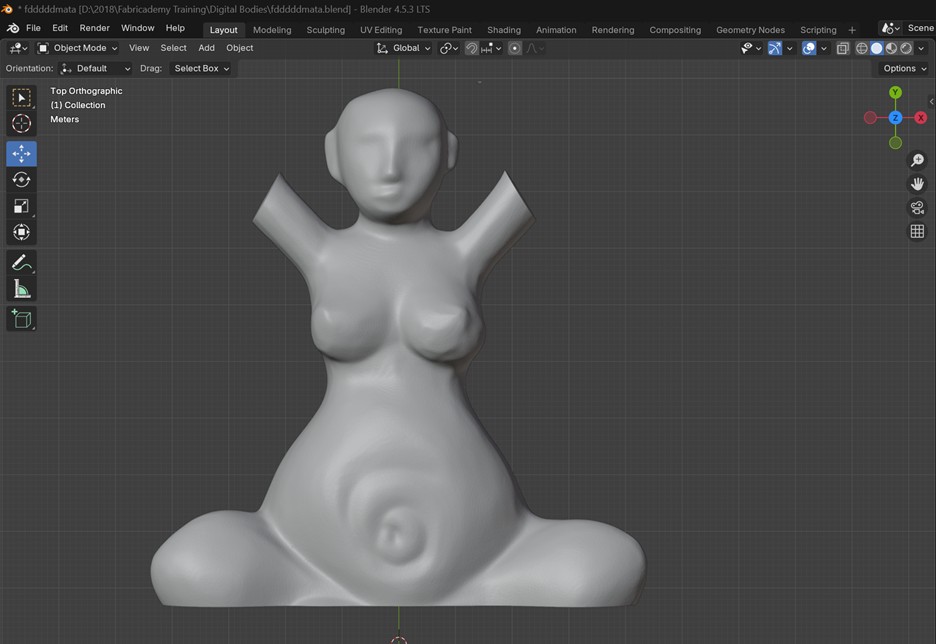The height and width of the screenshot is (644, 936).
Task: Click the Options button in header
Action: pyautogui.click(x=904, y=69)
